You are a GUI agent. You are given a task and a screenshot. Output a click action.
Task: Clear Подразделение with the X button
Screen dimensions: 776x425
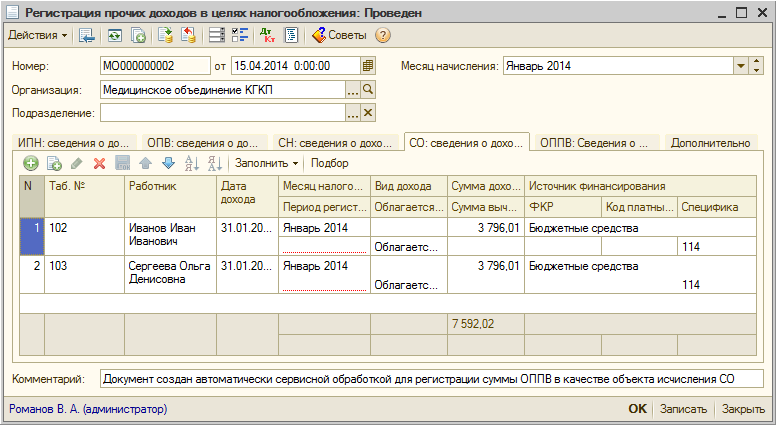point(368,112)
